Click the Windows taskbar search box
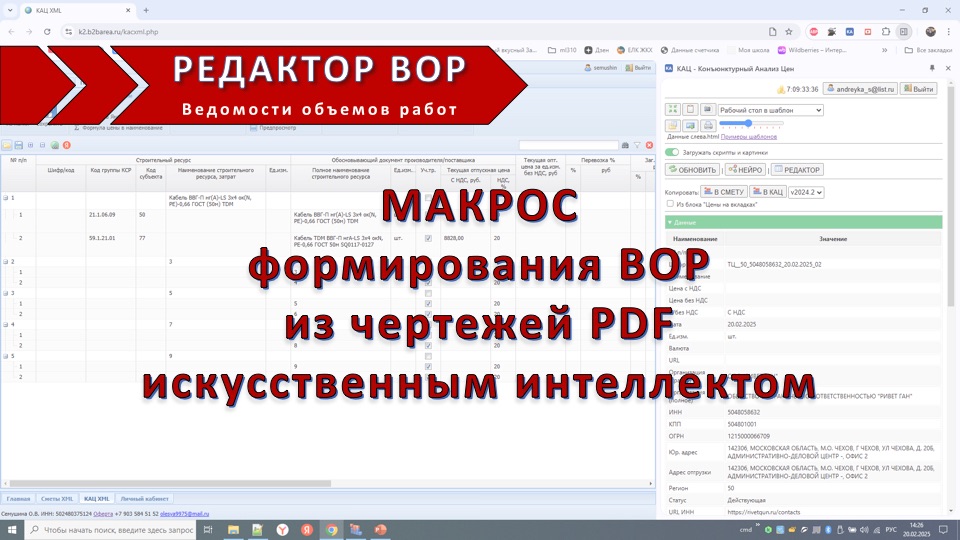This screenshot has width=960, height=540. (x=112, y=530)
